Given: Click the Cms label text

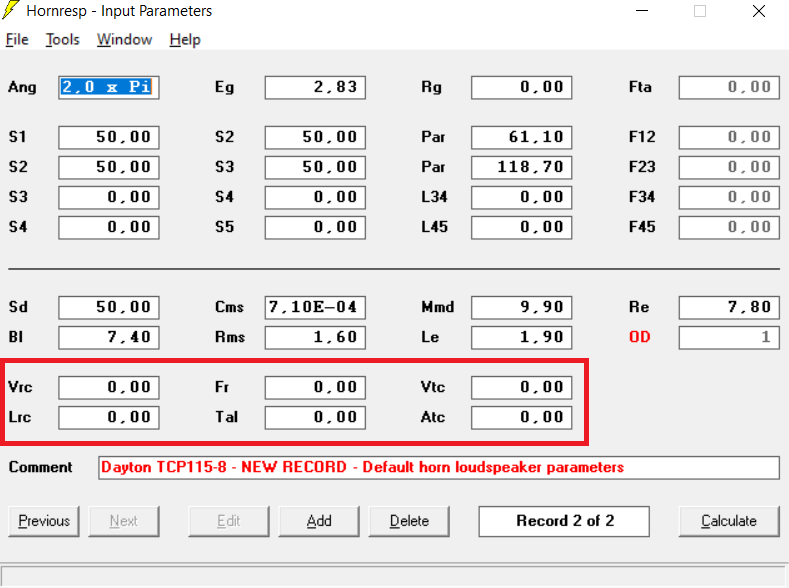Looking at the screenshot, I should click(x=229, y=307).
